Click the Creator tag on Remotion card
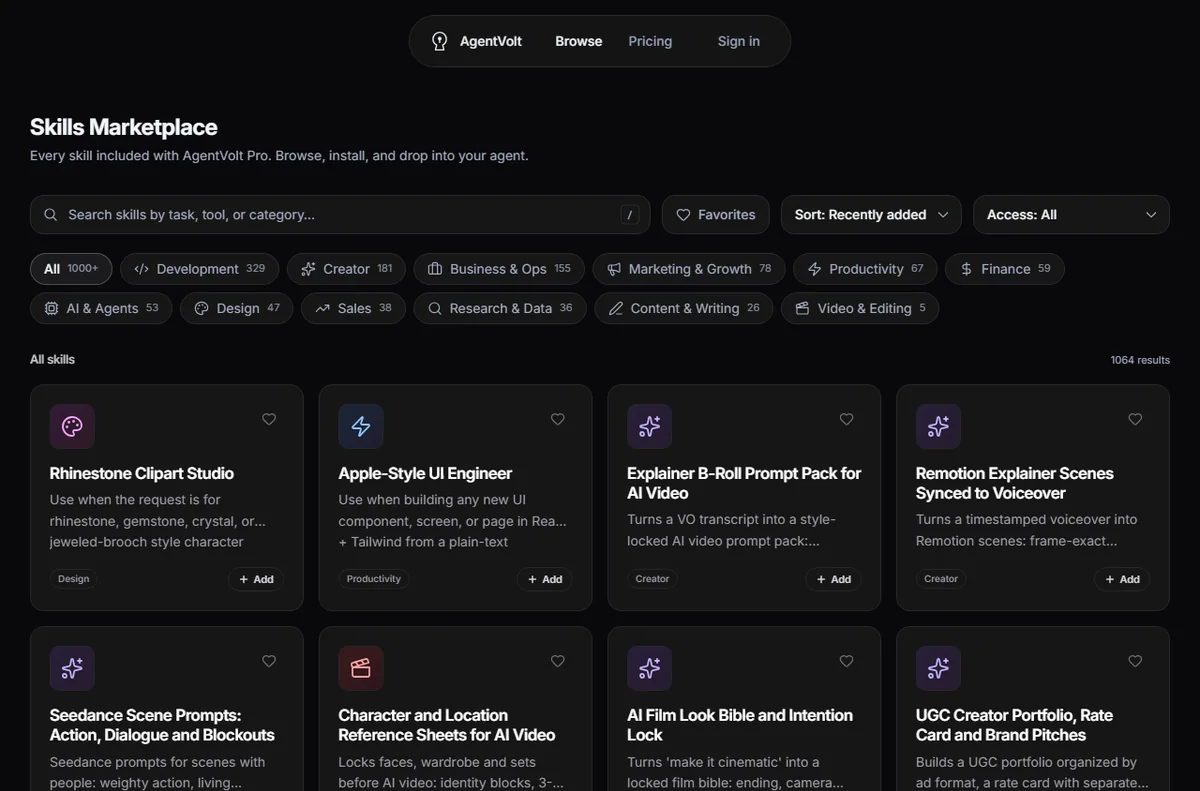Viewport: 1200px width, 791px height. [941, 579]
